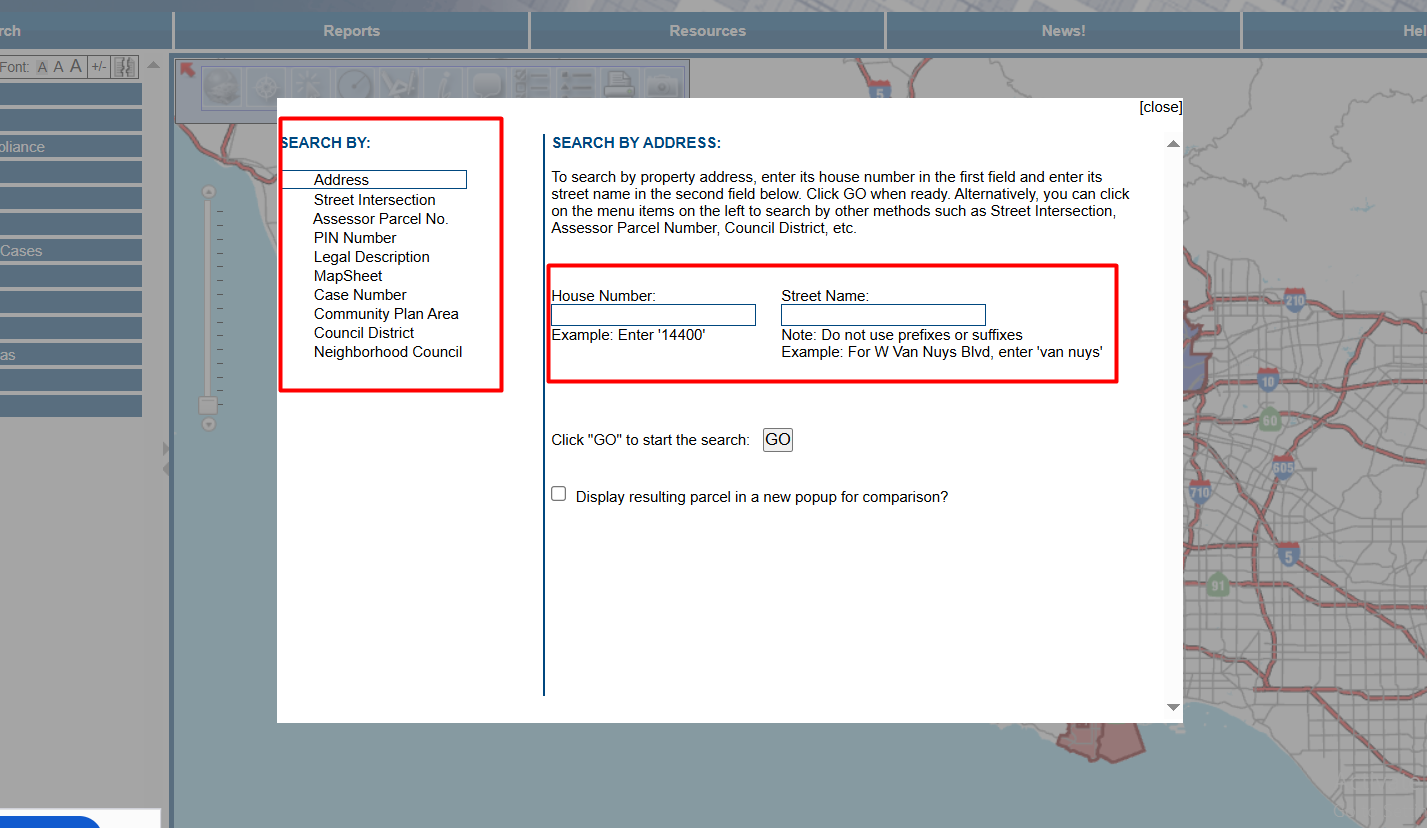Image resolution: width=1427 pixels, height=828 pixels.
Task: Click the zoom-in arrow above map slider
Action: tap(208, 192)
